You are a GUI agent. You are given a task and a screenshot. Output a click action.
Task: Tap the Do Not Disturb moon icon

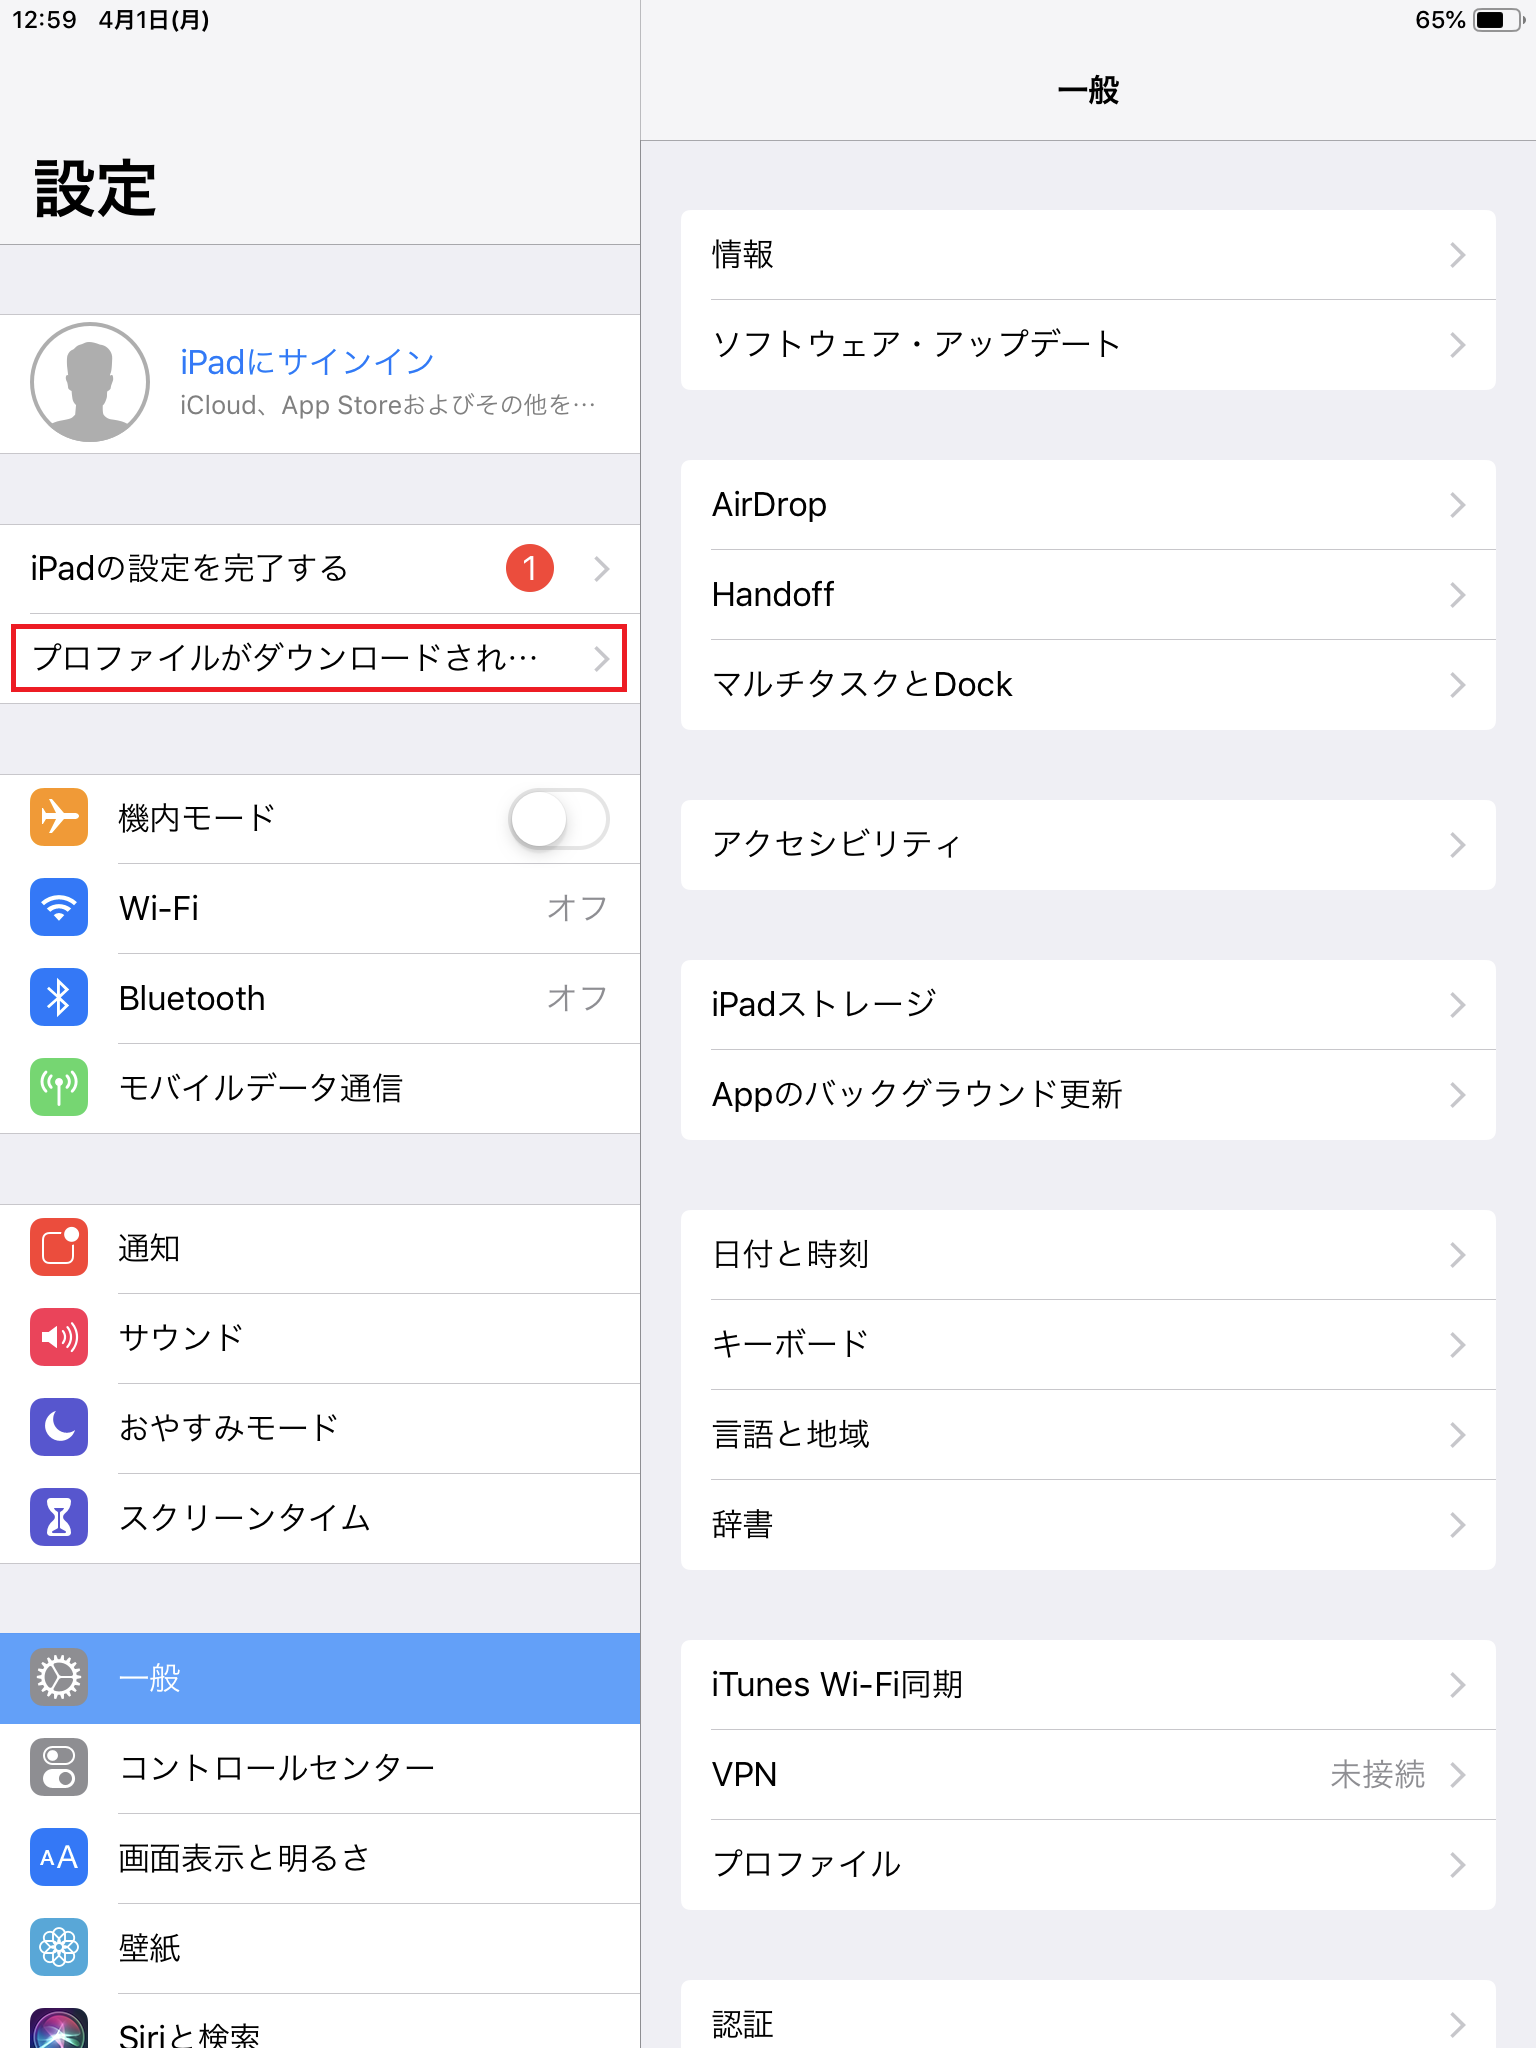[x=59, y=1427]
